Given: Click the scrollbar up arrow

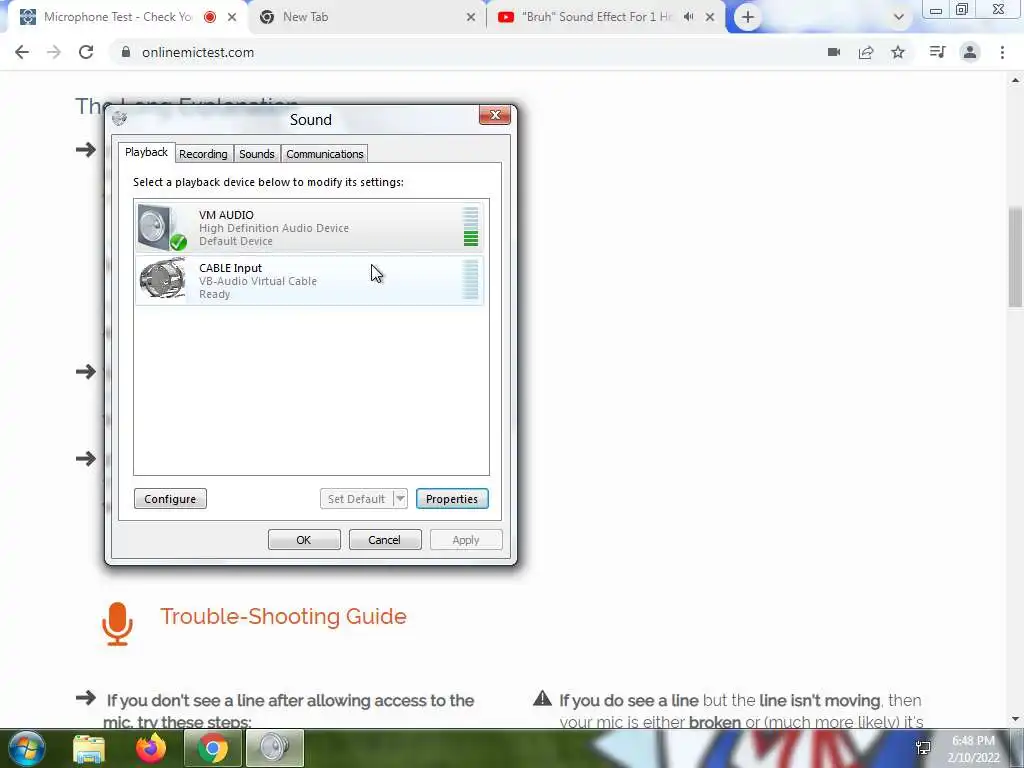Looking at the screenshot, I should (1016, 80).
